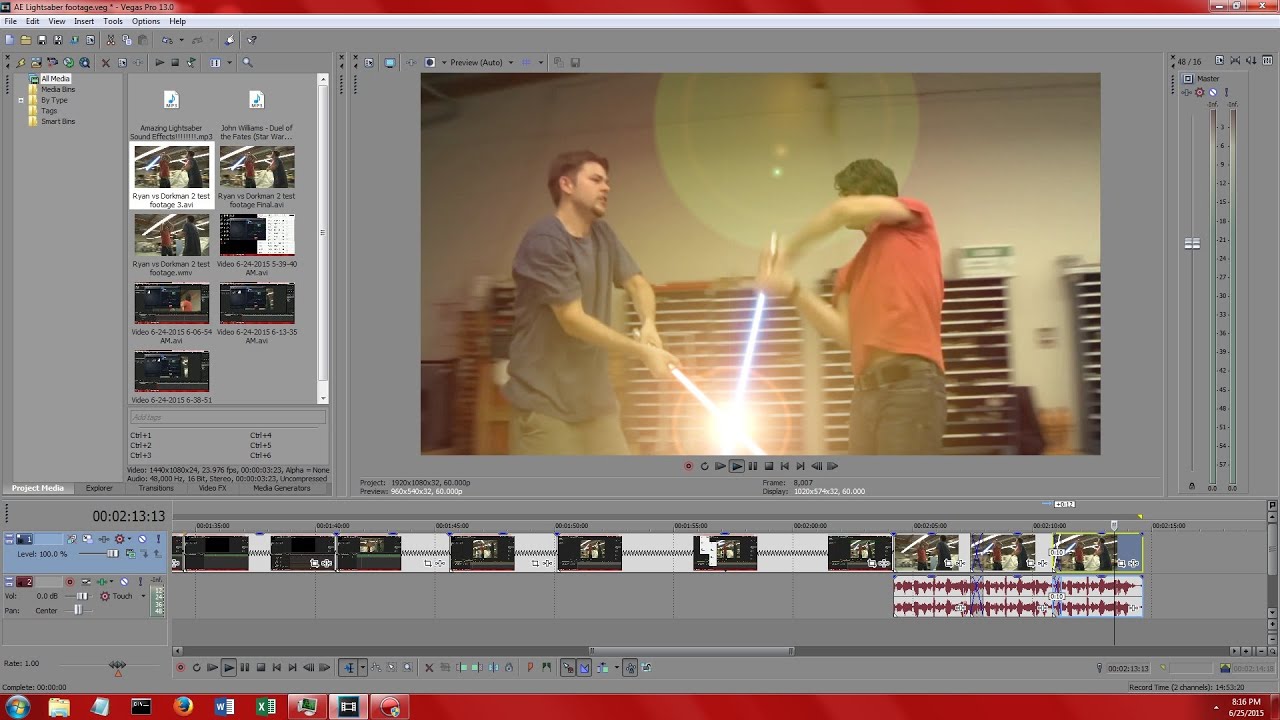Image resolution: width=1280 pixels, height=720 pixels.
Task: Select Ryan vs Dorkman 2 test footage Final.avi thumbnail
Action: point(257,168)
